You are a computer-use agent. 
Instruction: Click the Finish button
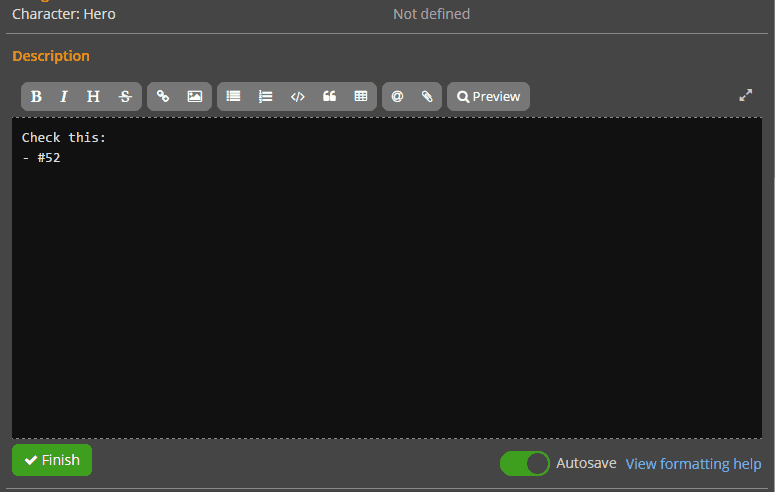point(52,460)
